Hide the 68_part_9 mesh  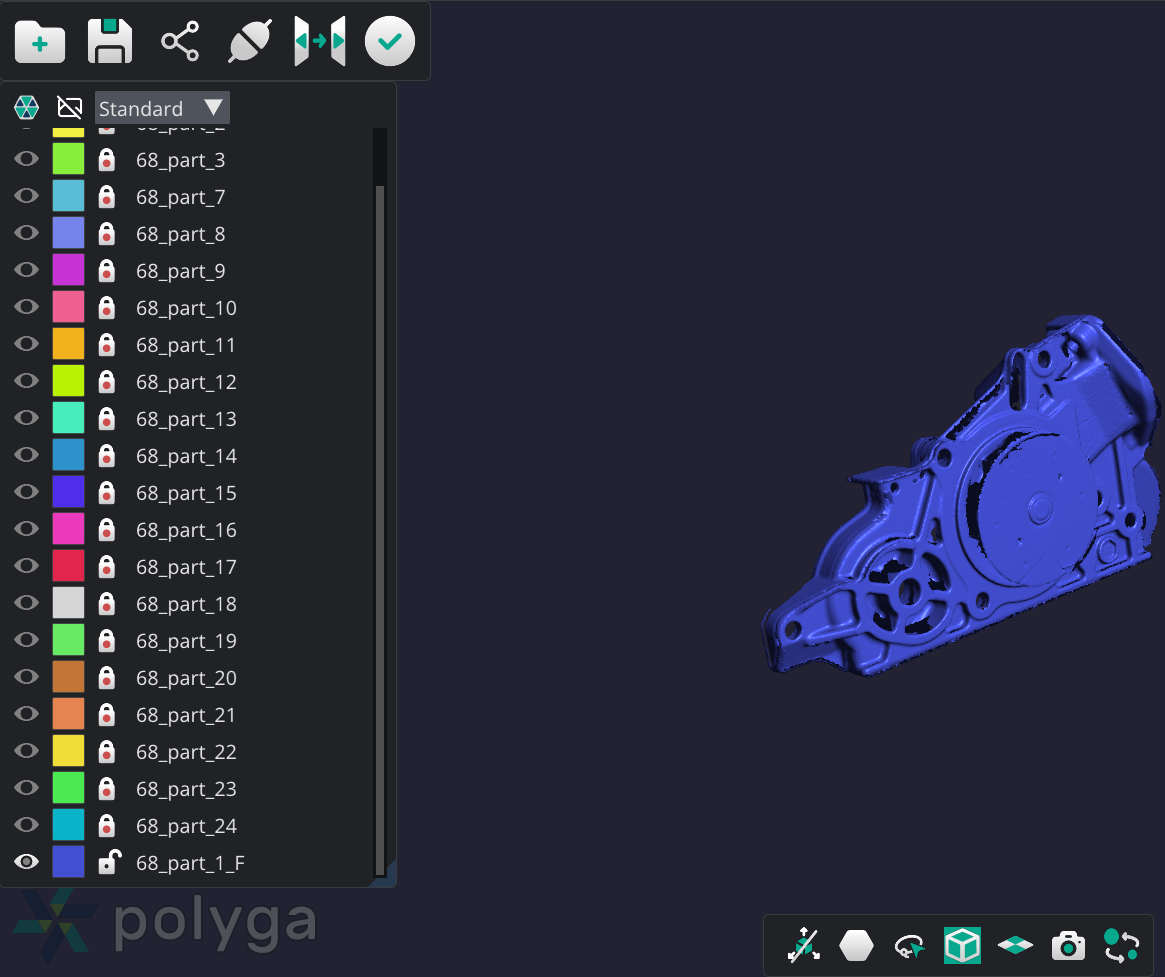pos(26,269)
